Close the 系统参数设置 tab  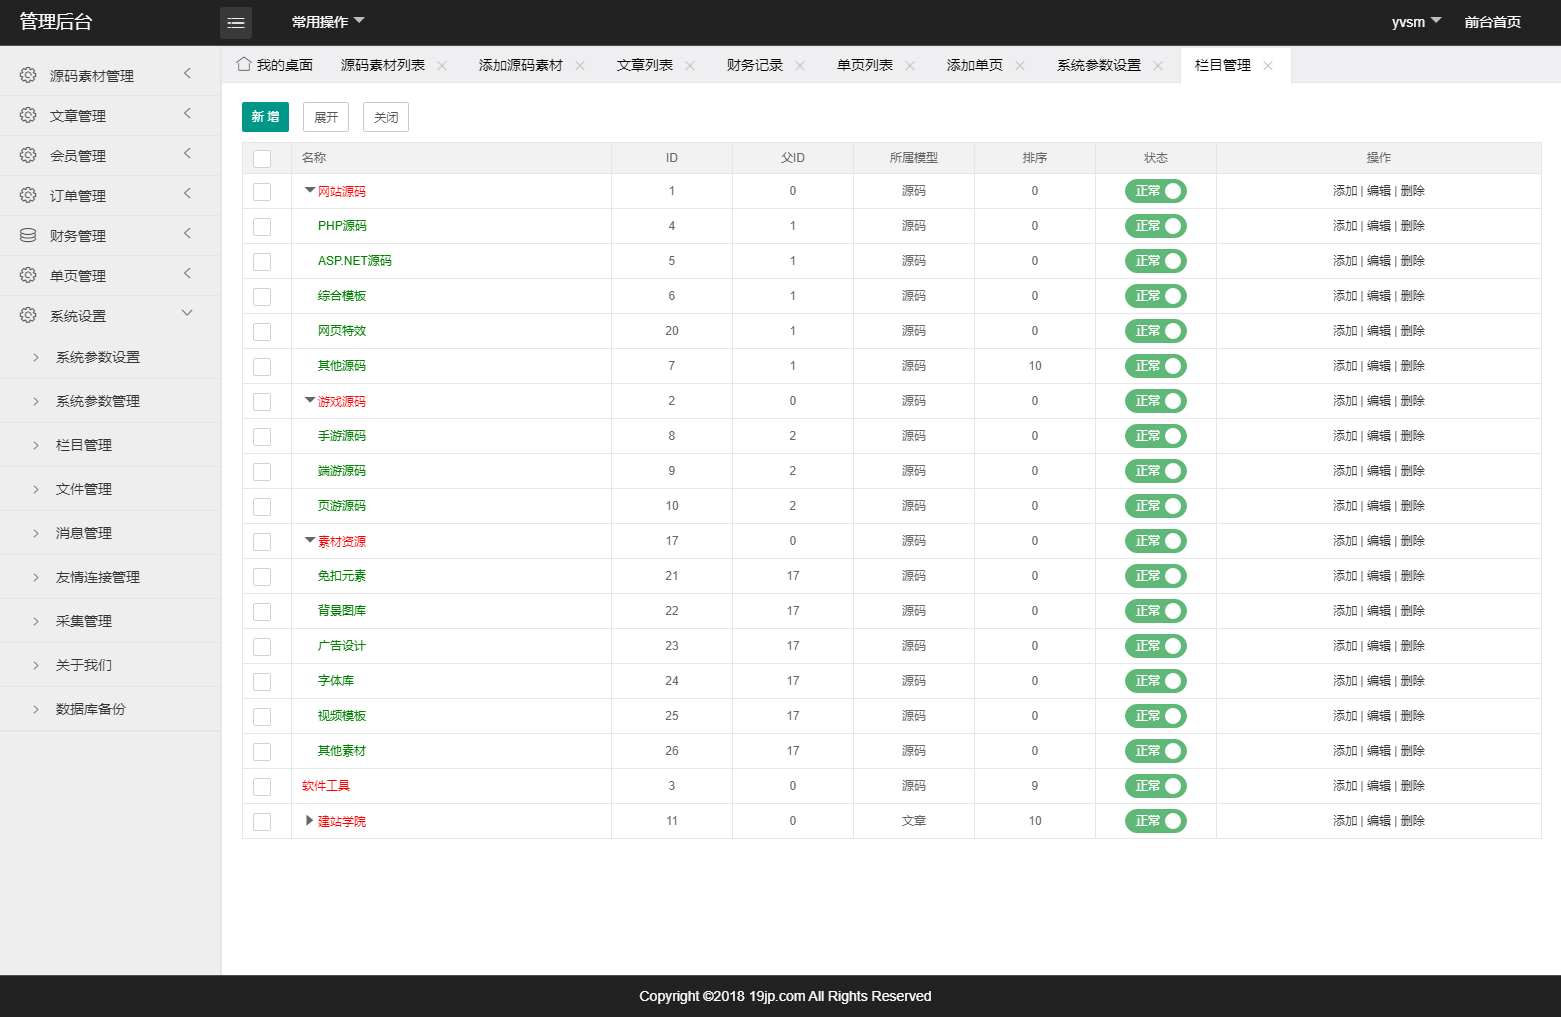pos(1158,65)
